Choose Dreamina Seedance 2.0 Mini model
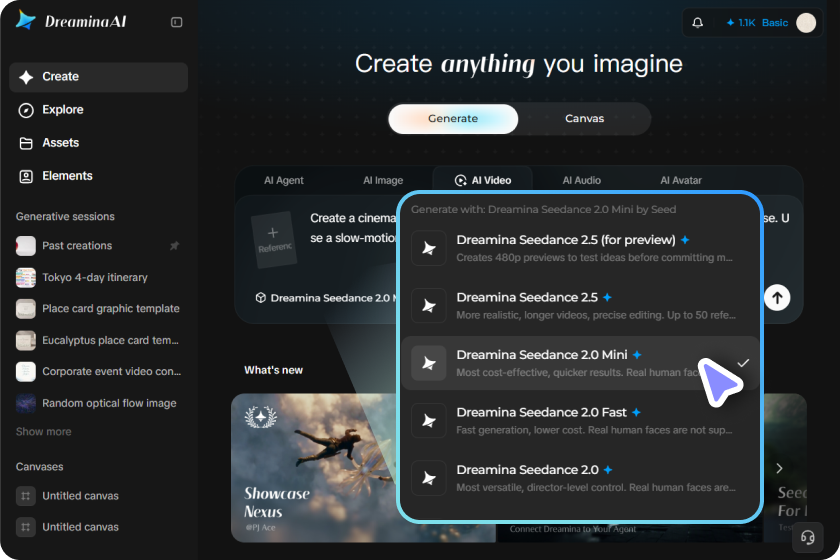 [x=580, y=363]
